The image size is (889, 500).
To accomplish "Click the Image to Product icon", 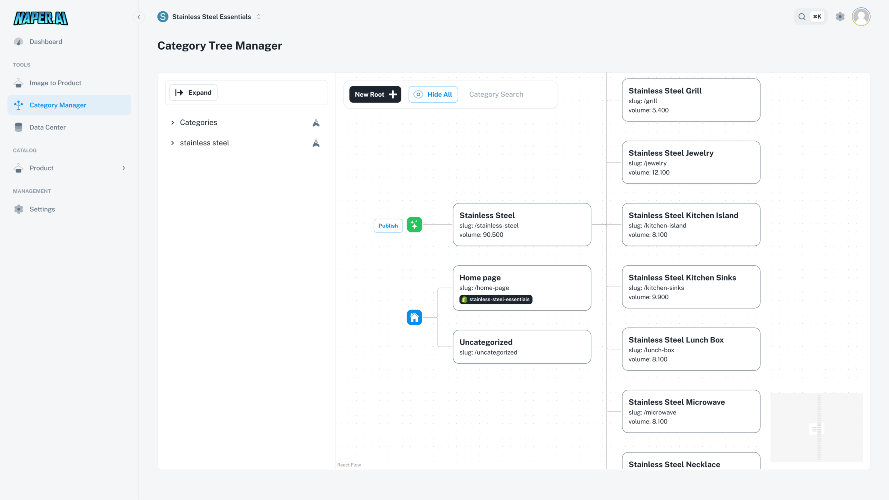I will pyautogui.click(x=19, y=83).
